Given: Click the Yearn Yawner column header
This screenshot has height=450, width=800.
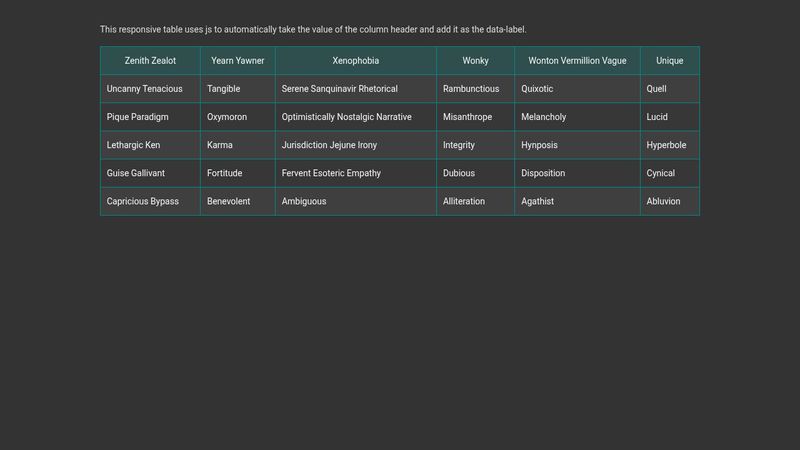Looking at the screenshot, I should (238, 61).
